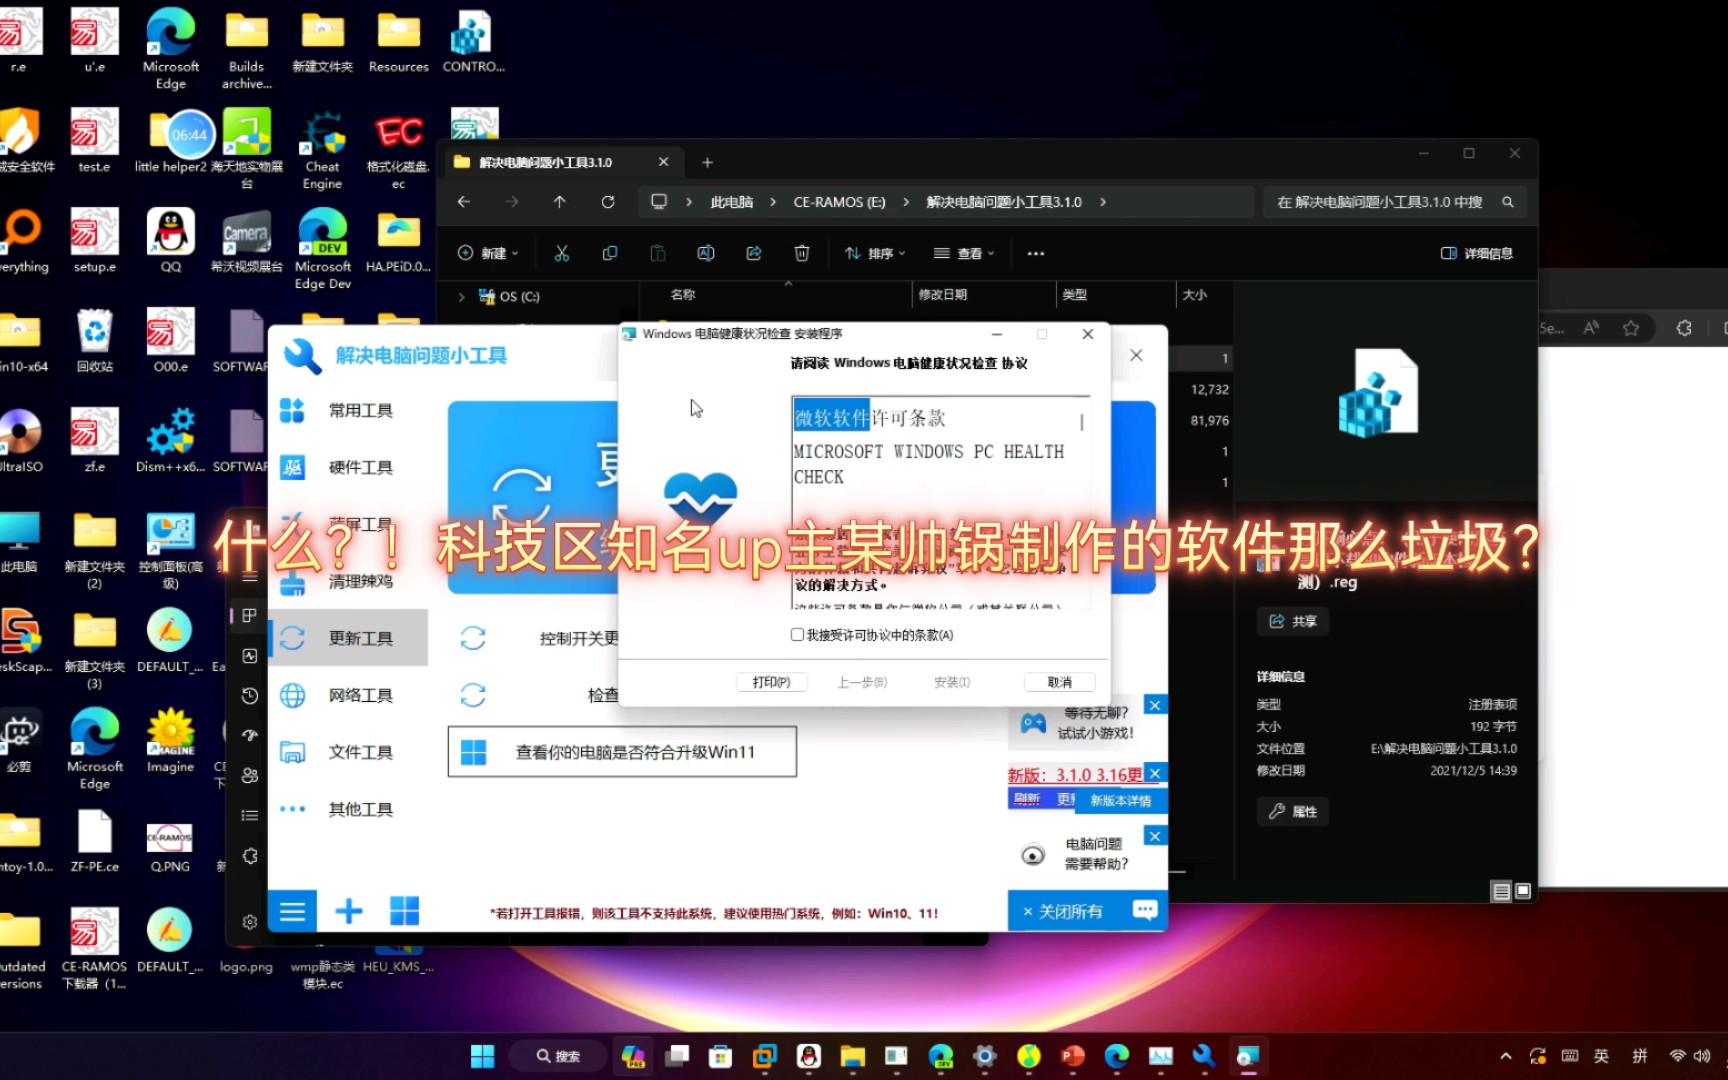The image size is (1728, 1080).
Task: Click the Copy icon in Explorer toolbar
Action: pyautogui.click(x=610, y=253)
